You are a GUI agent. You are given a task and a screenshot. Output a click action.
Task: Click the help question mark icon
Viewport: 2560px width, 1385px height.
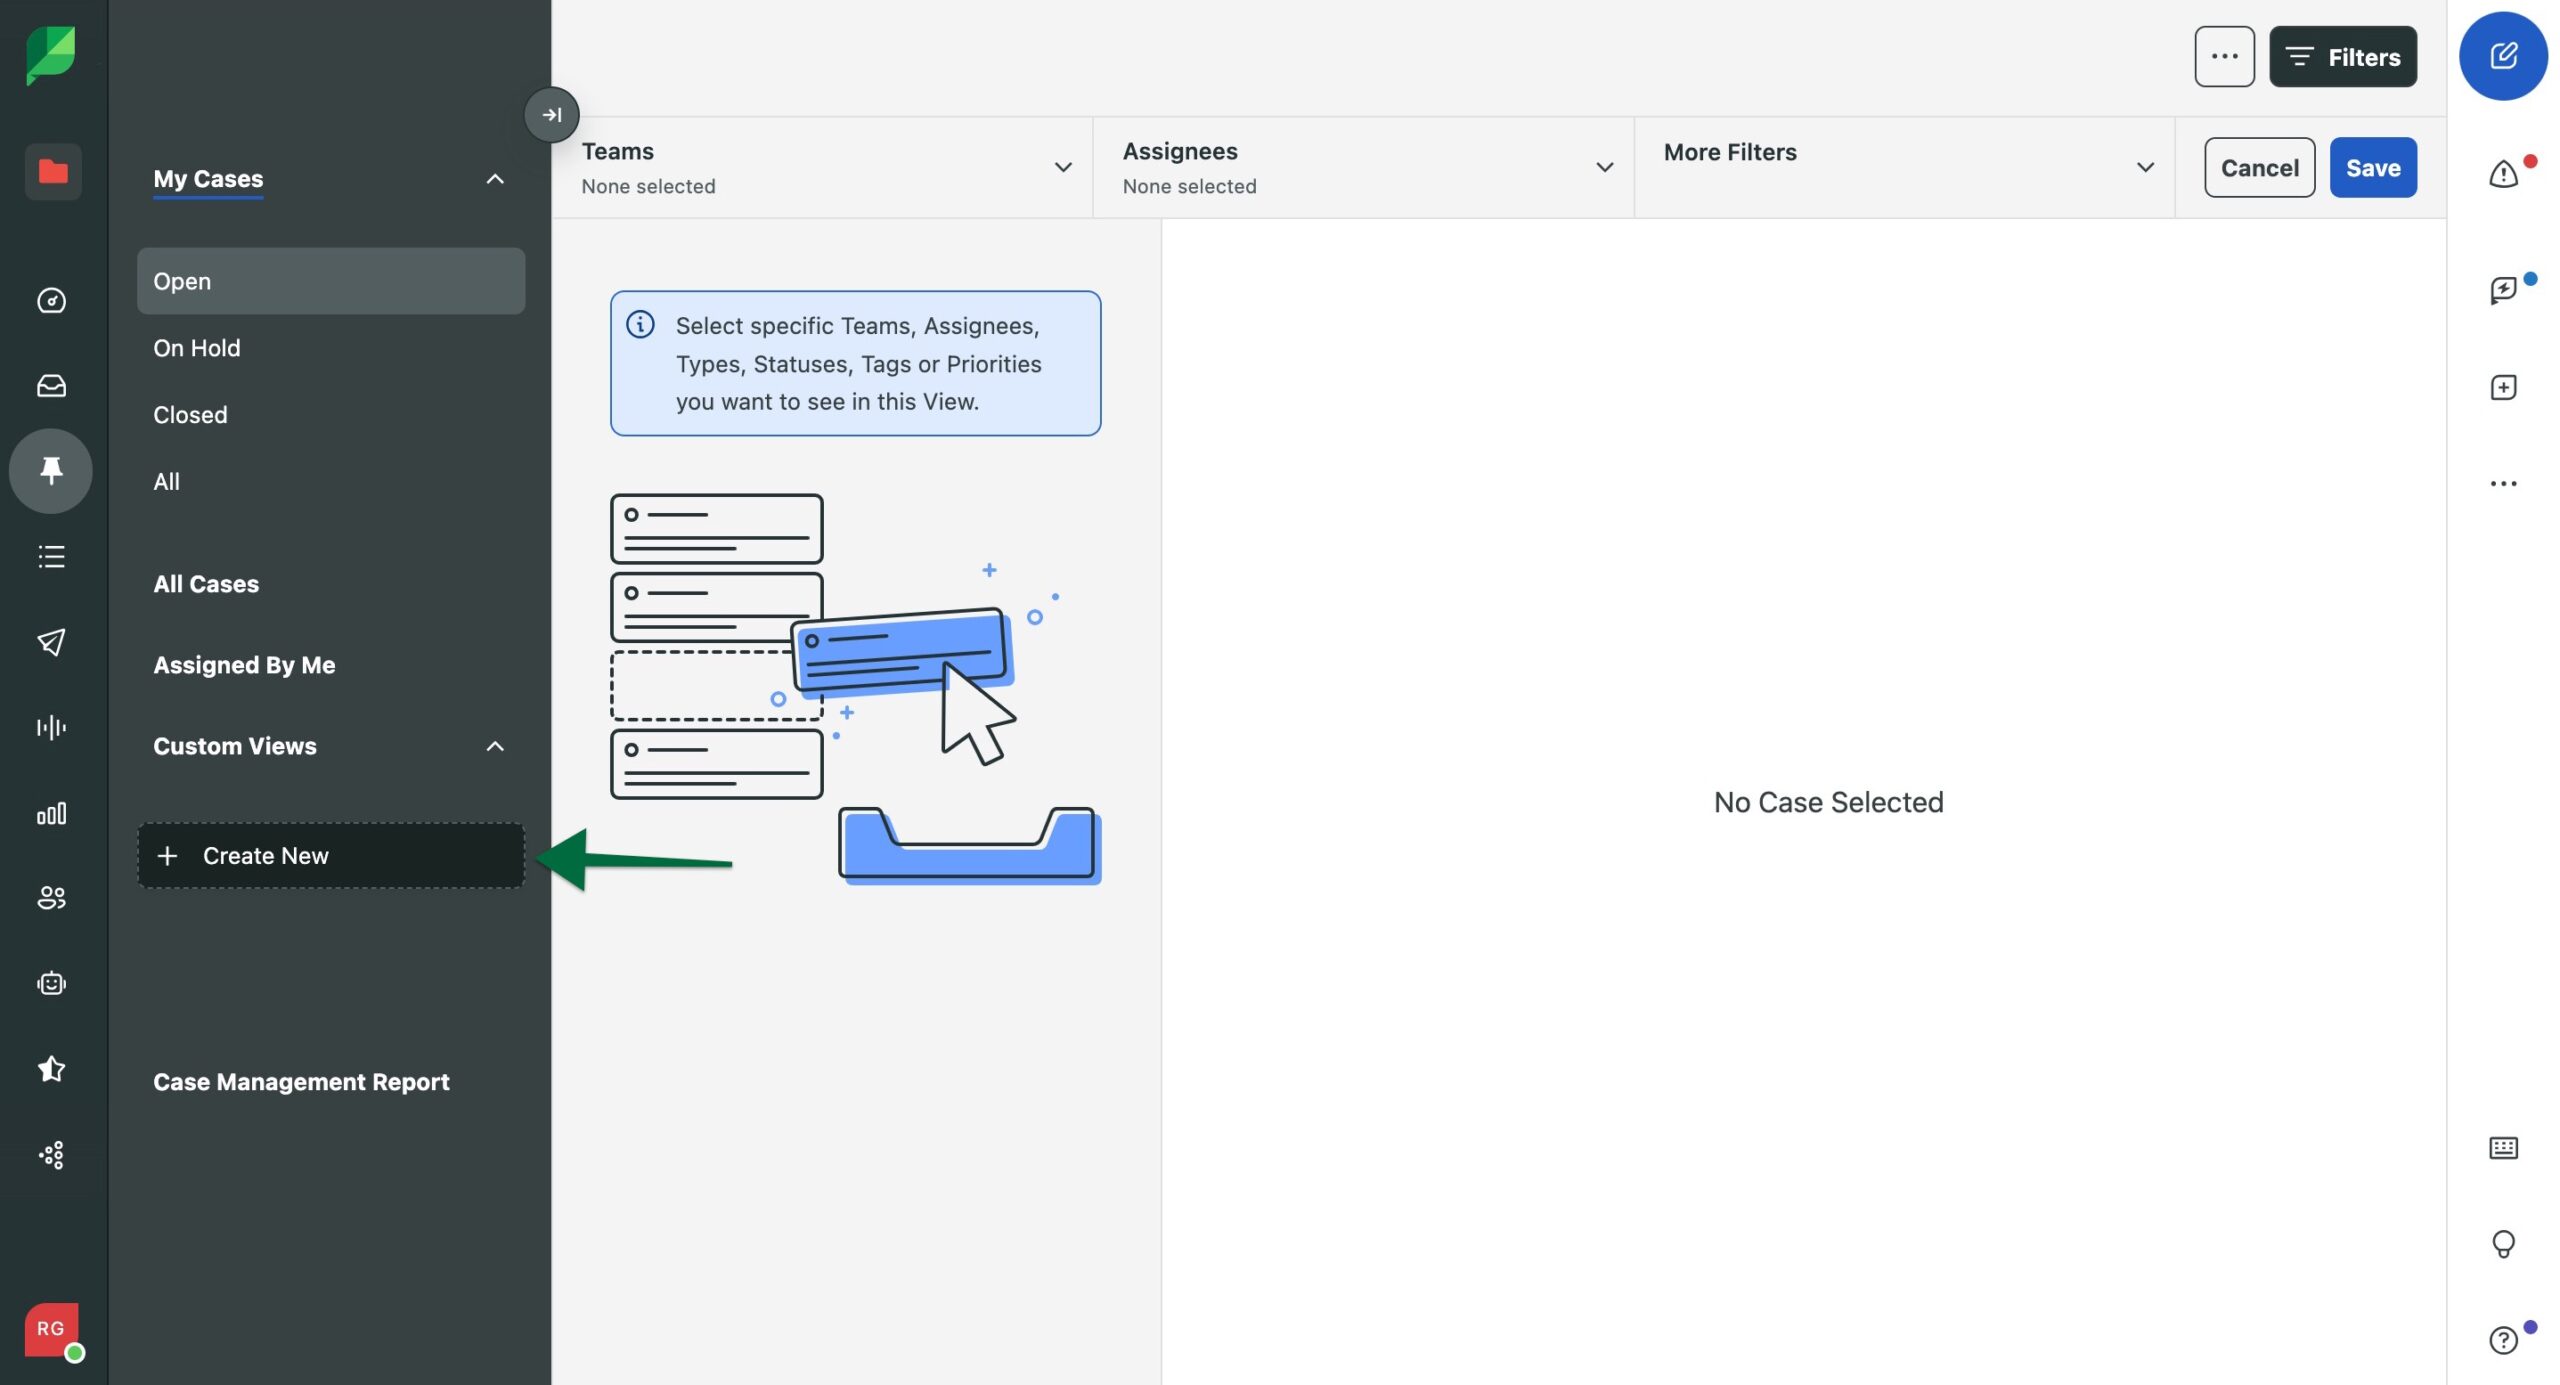[2502, 1340]
